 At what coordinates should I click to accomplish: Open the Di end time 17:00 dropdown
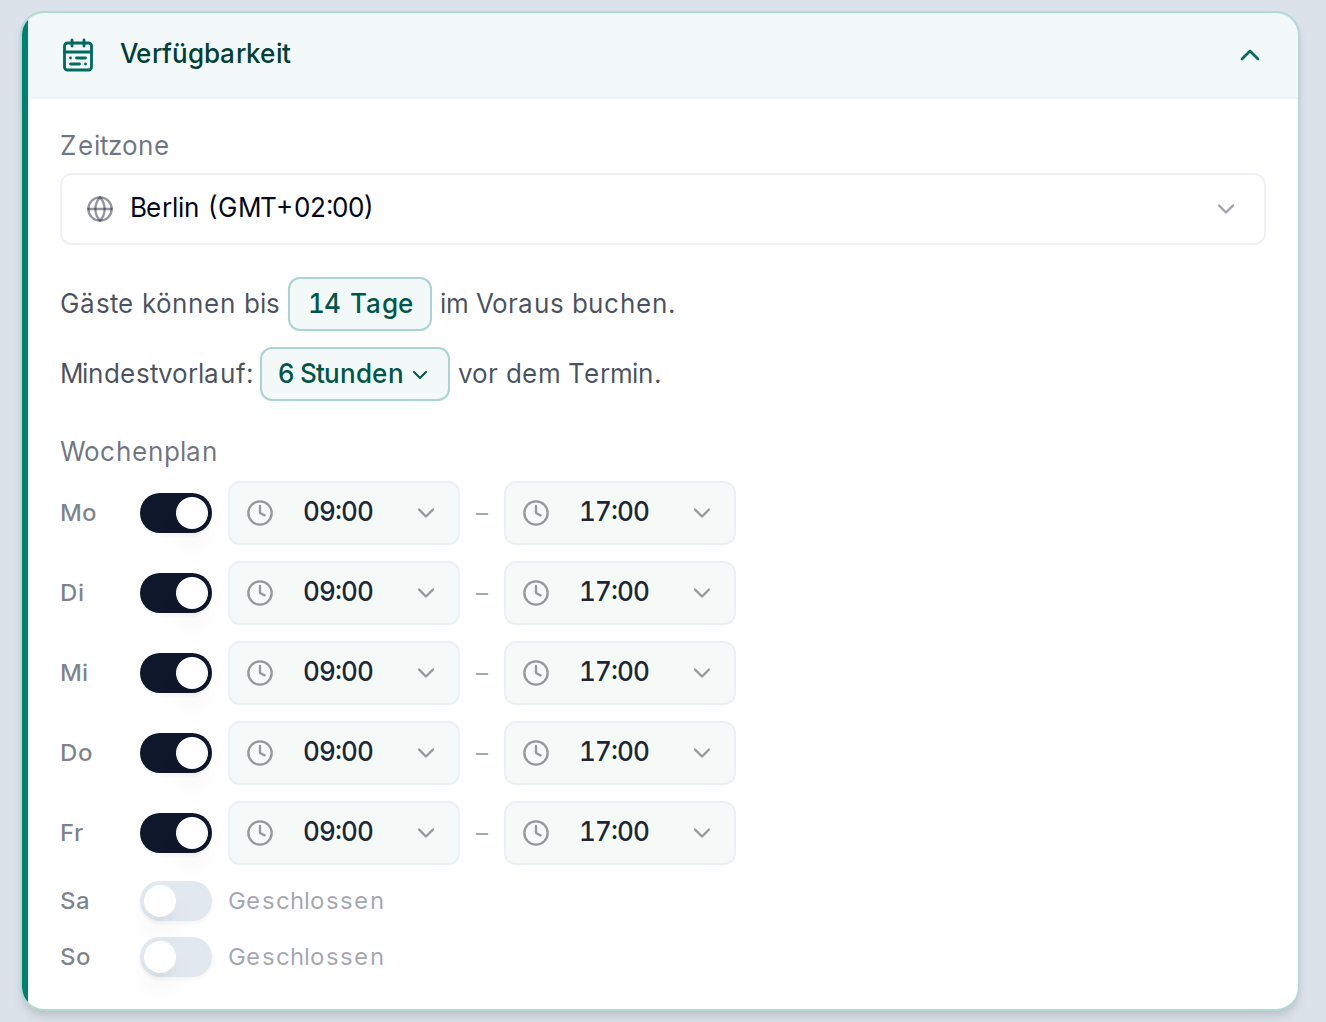pos(620,593)
